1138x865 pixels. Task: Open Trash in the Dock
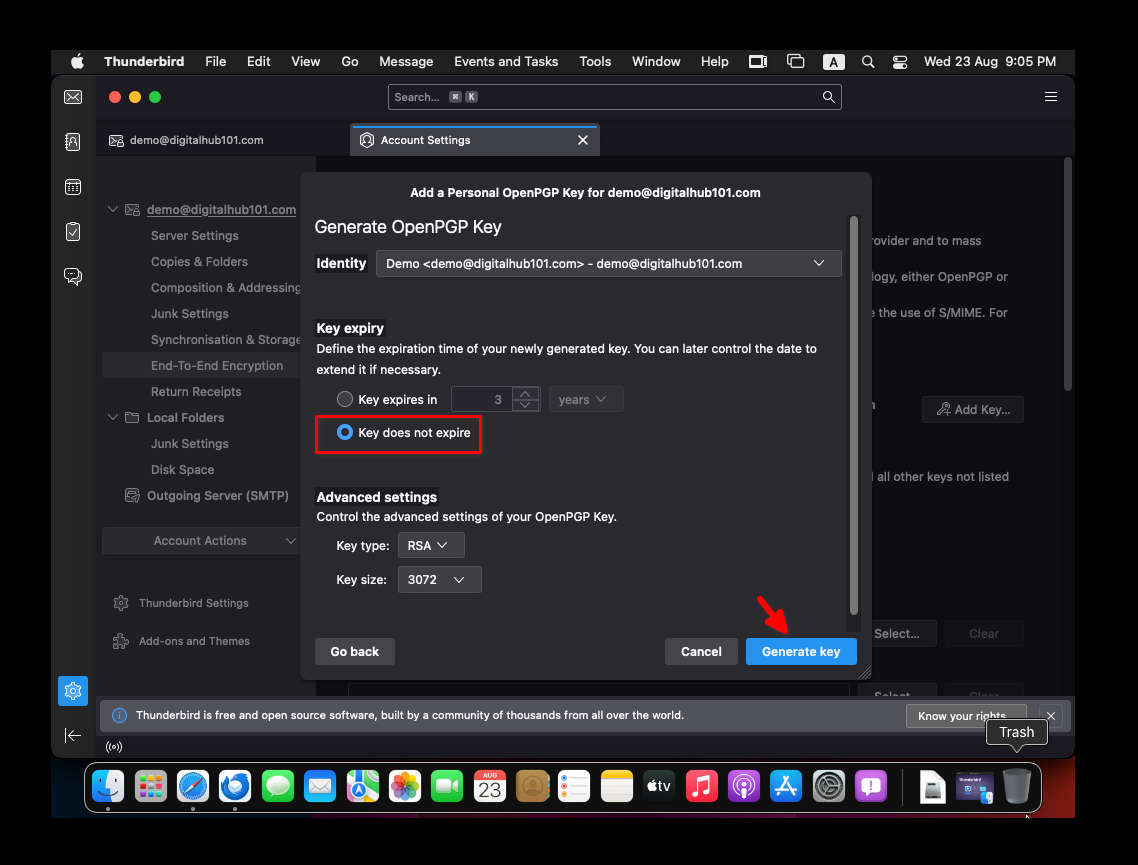point(1016,786)
